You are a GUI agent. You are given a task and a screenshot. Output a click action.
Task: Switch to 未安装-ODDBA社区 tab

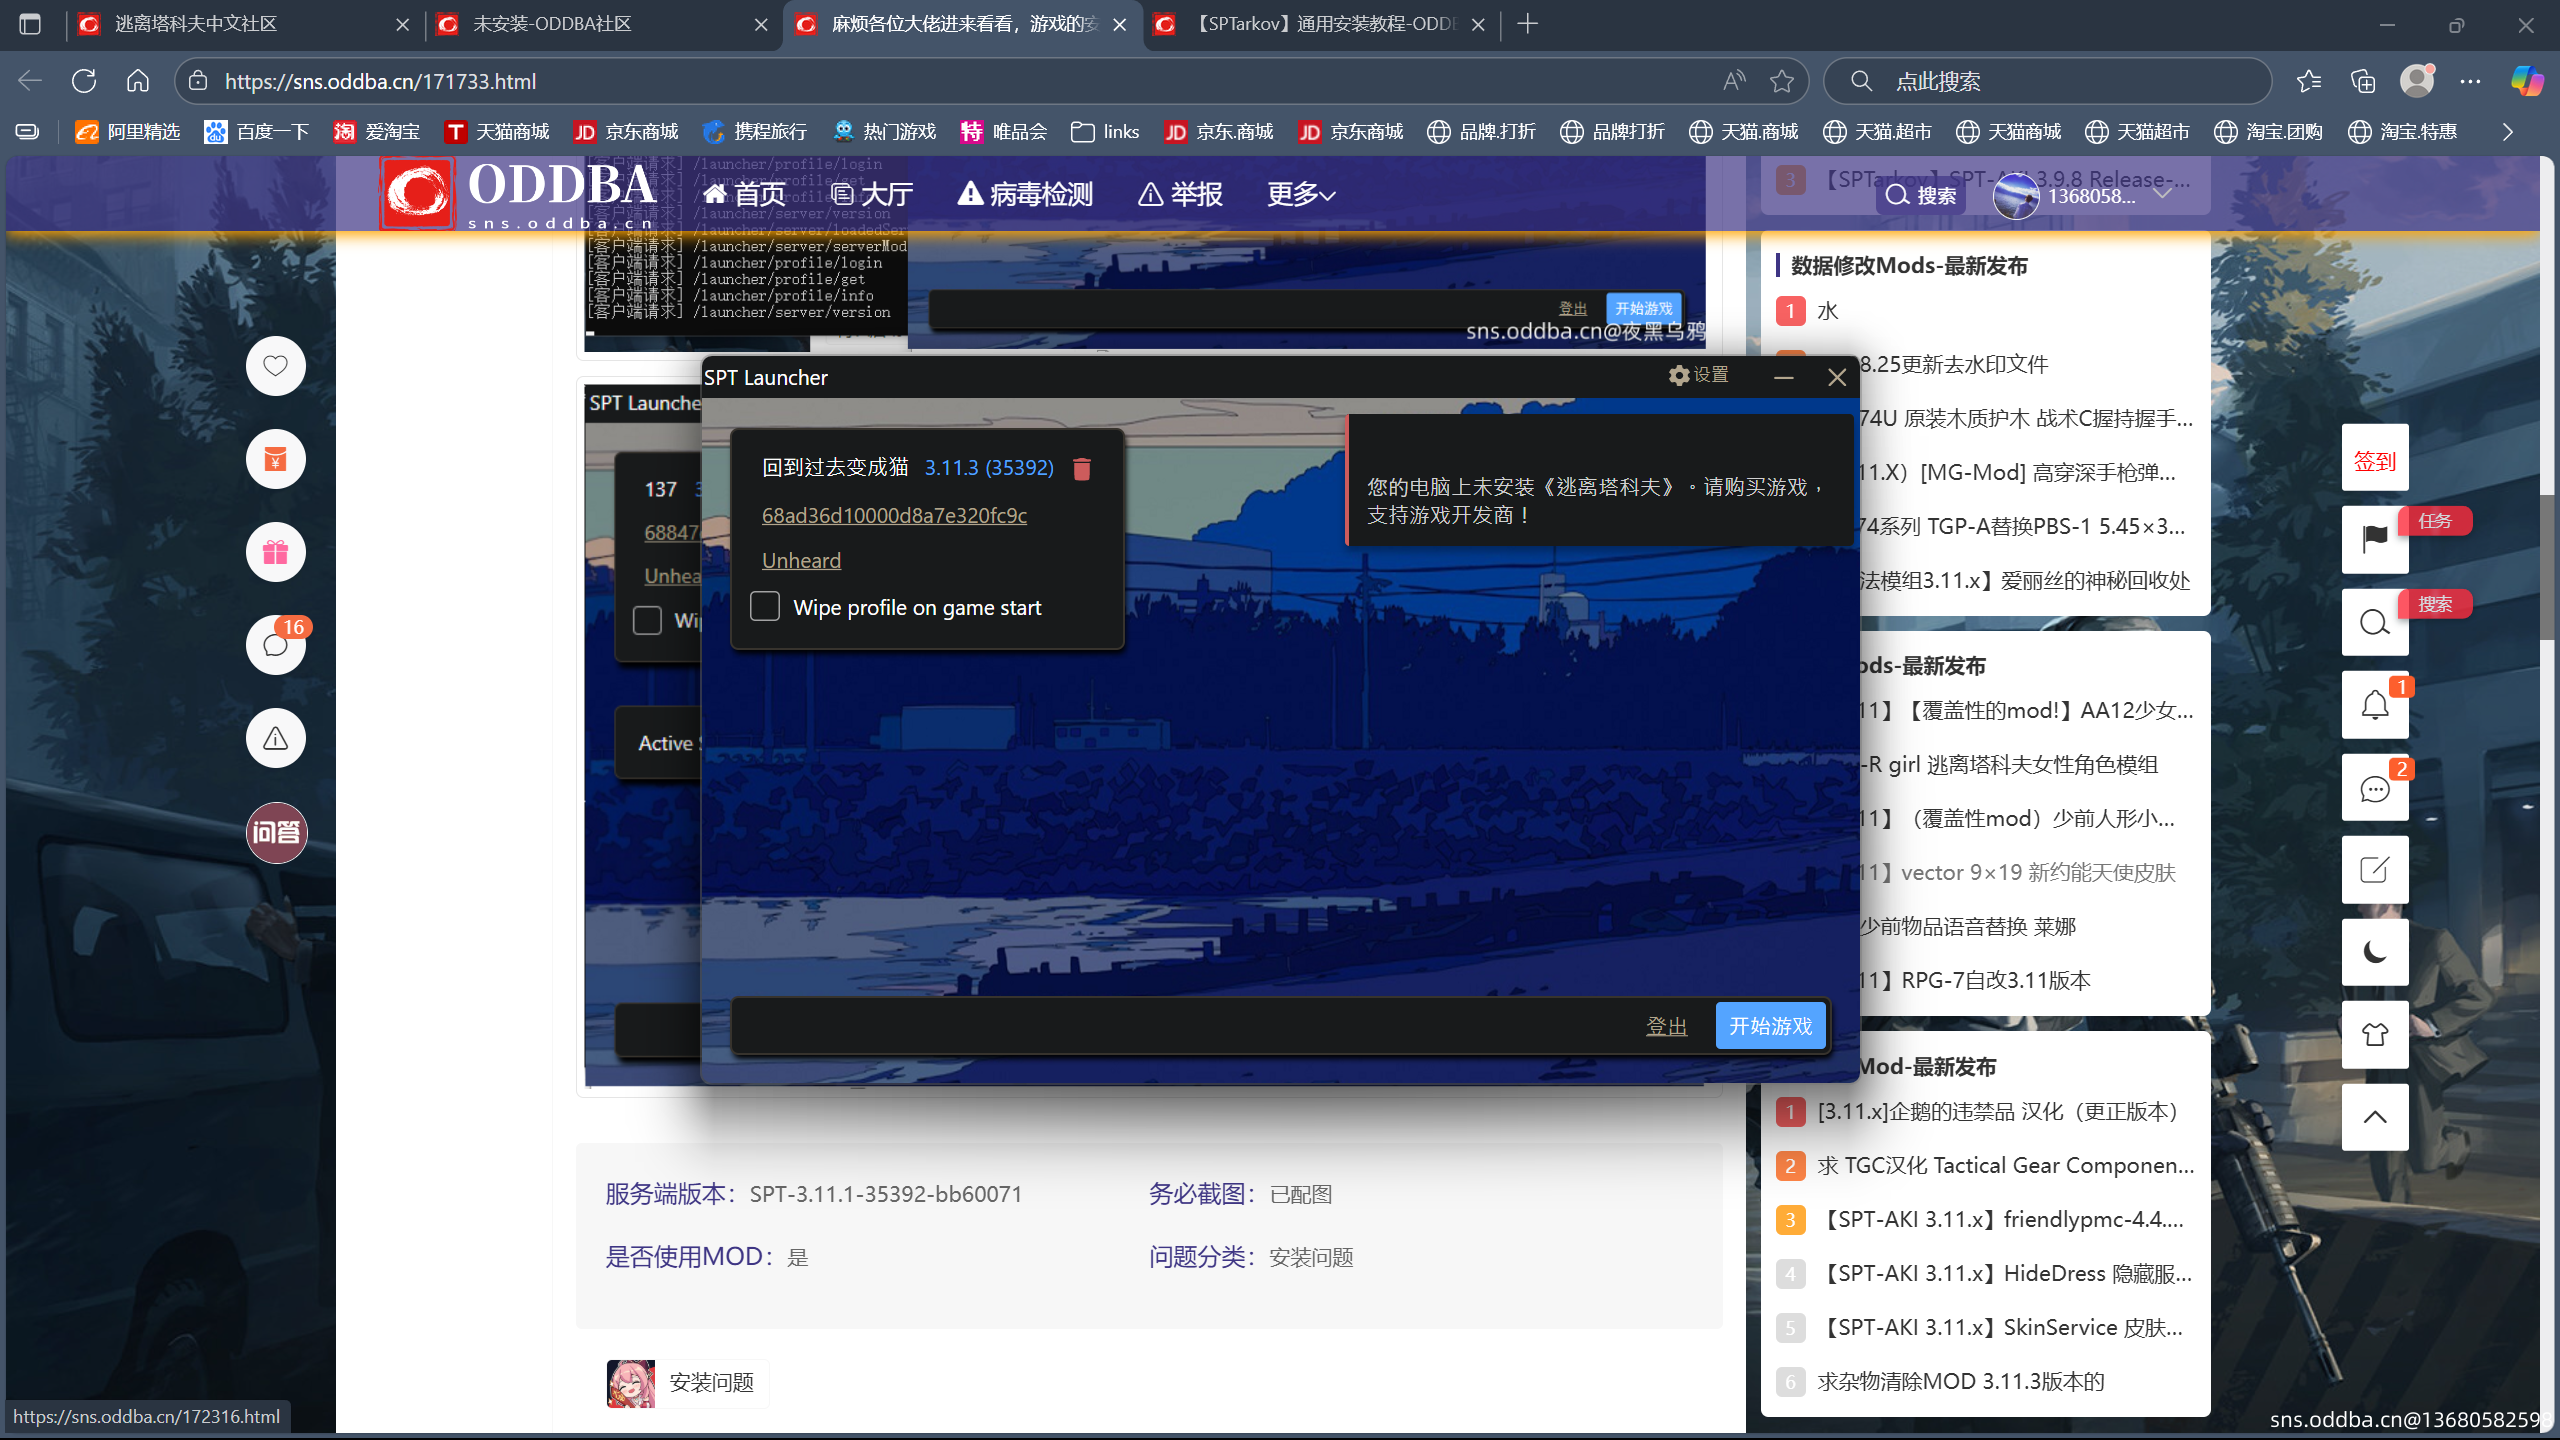point(600,24)
